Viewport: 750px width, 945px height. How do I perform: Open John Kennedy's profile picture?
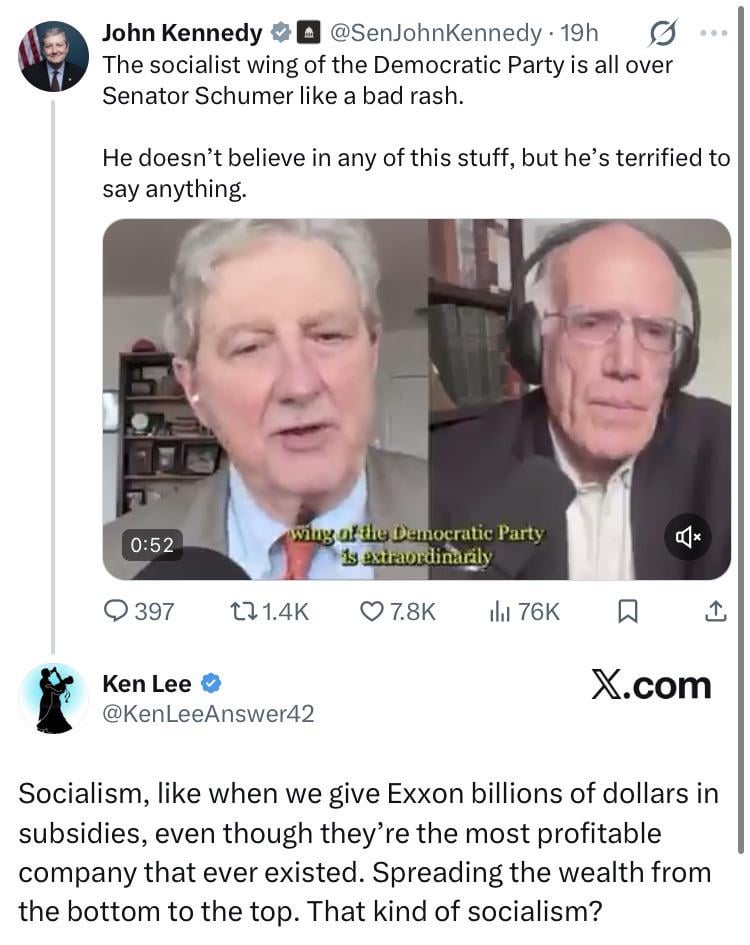[x=53, y=56]
